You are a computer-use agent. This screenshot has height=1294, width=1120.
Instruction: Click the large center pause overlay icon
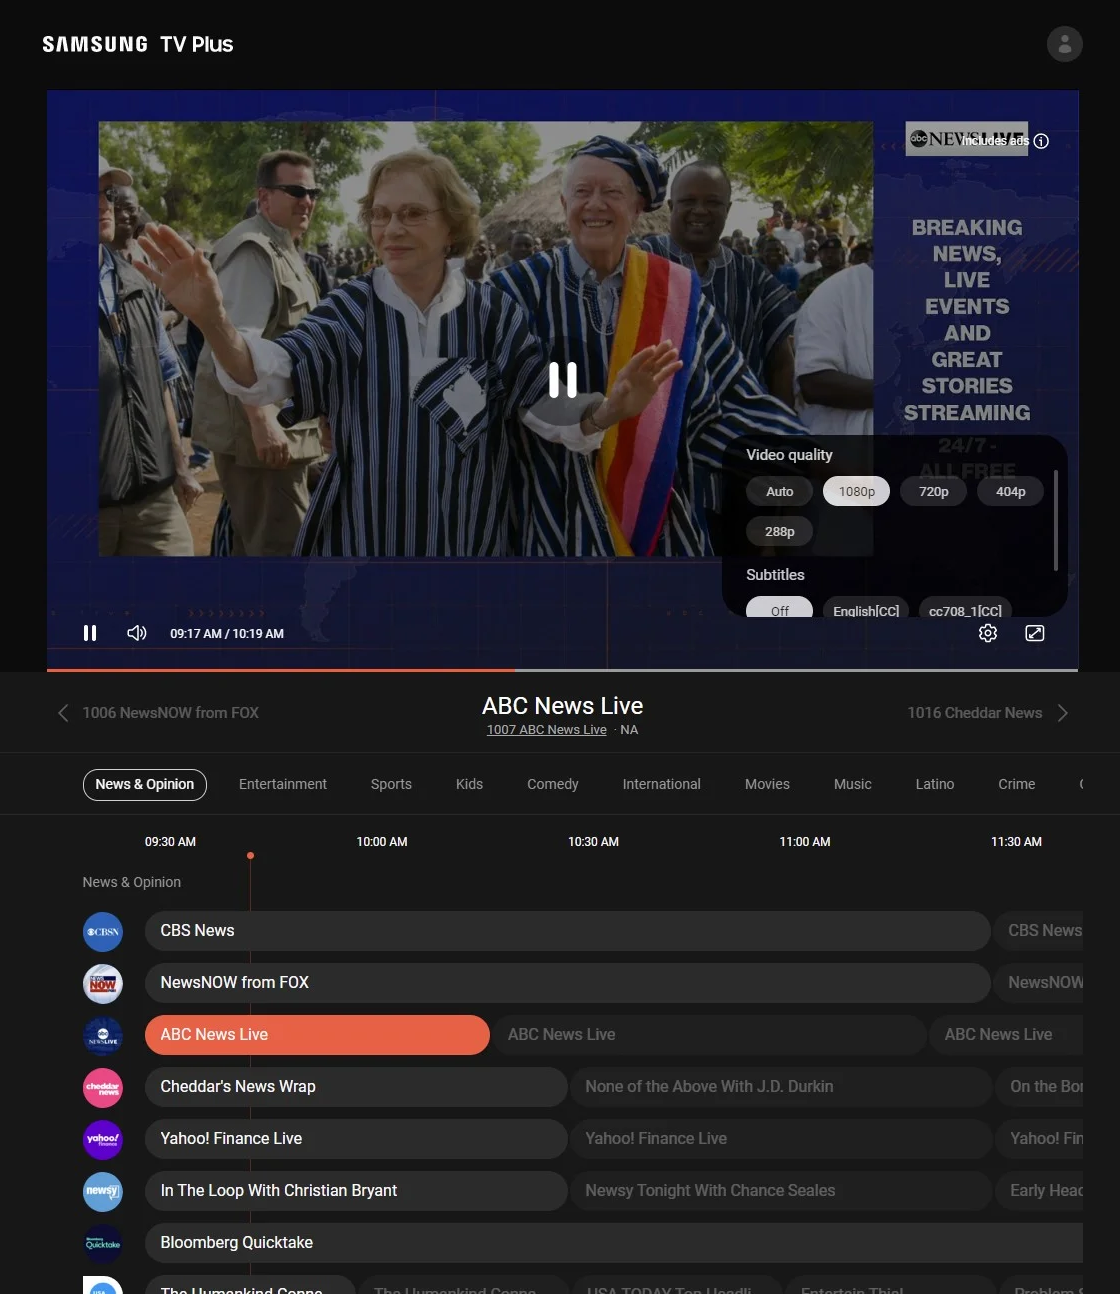coord(563,380)
